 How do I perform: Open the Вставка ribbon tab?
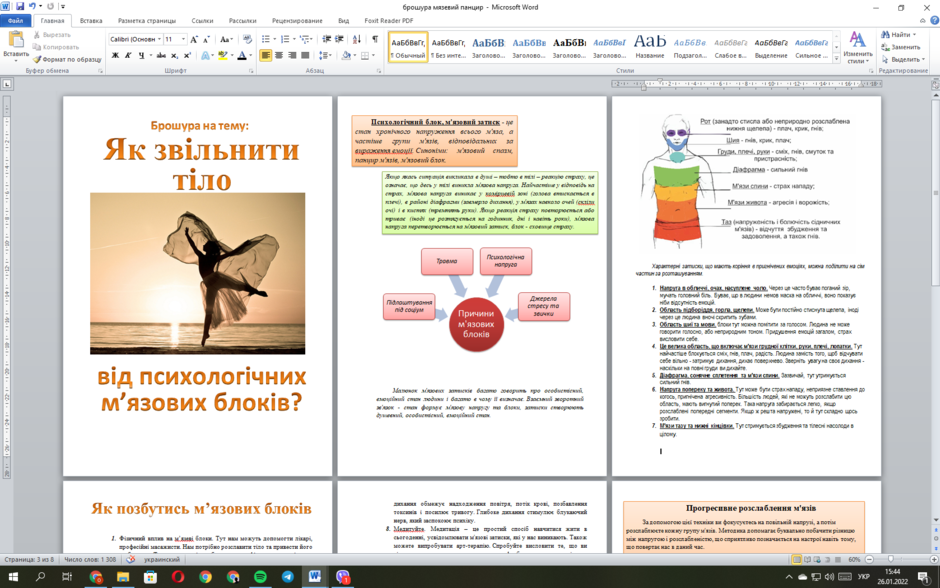pos(91,20)
